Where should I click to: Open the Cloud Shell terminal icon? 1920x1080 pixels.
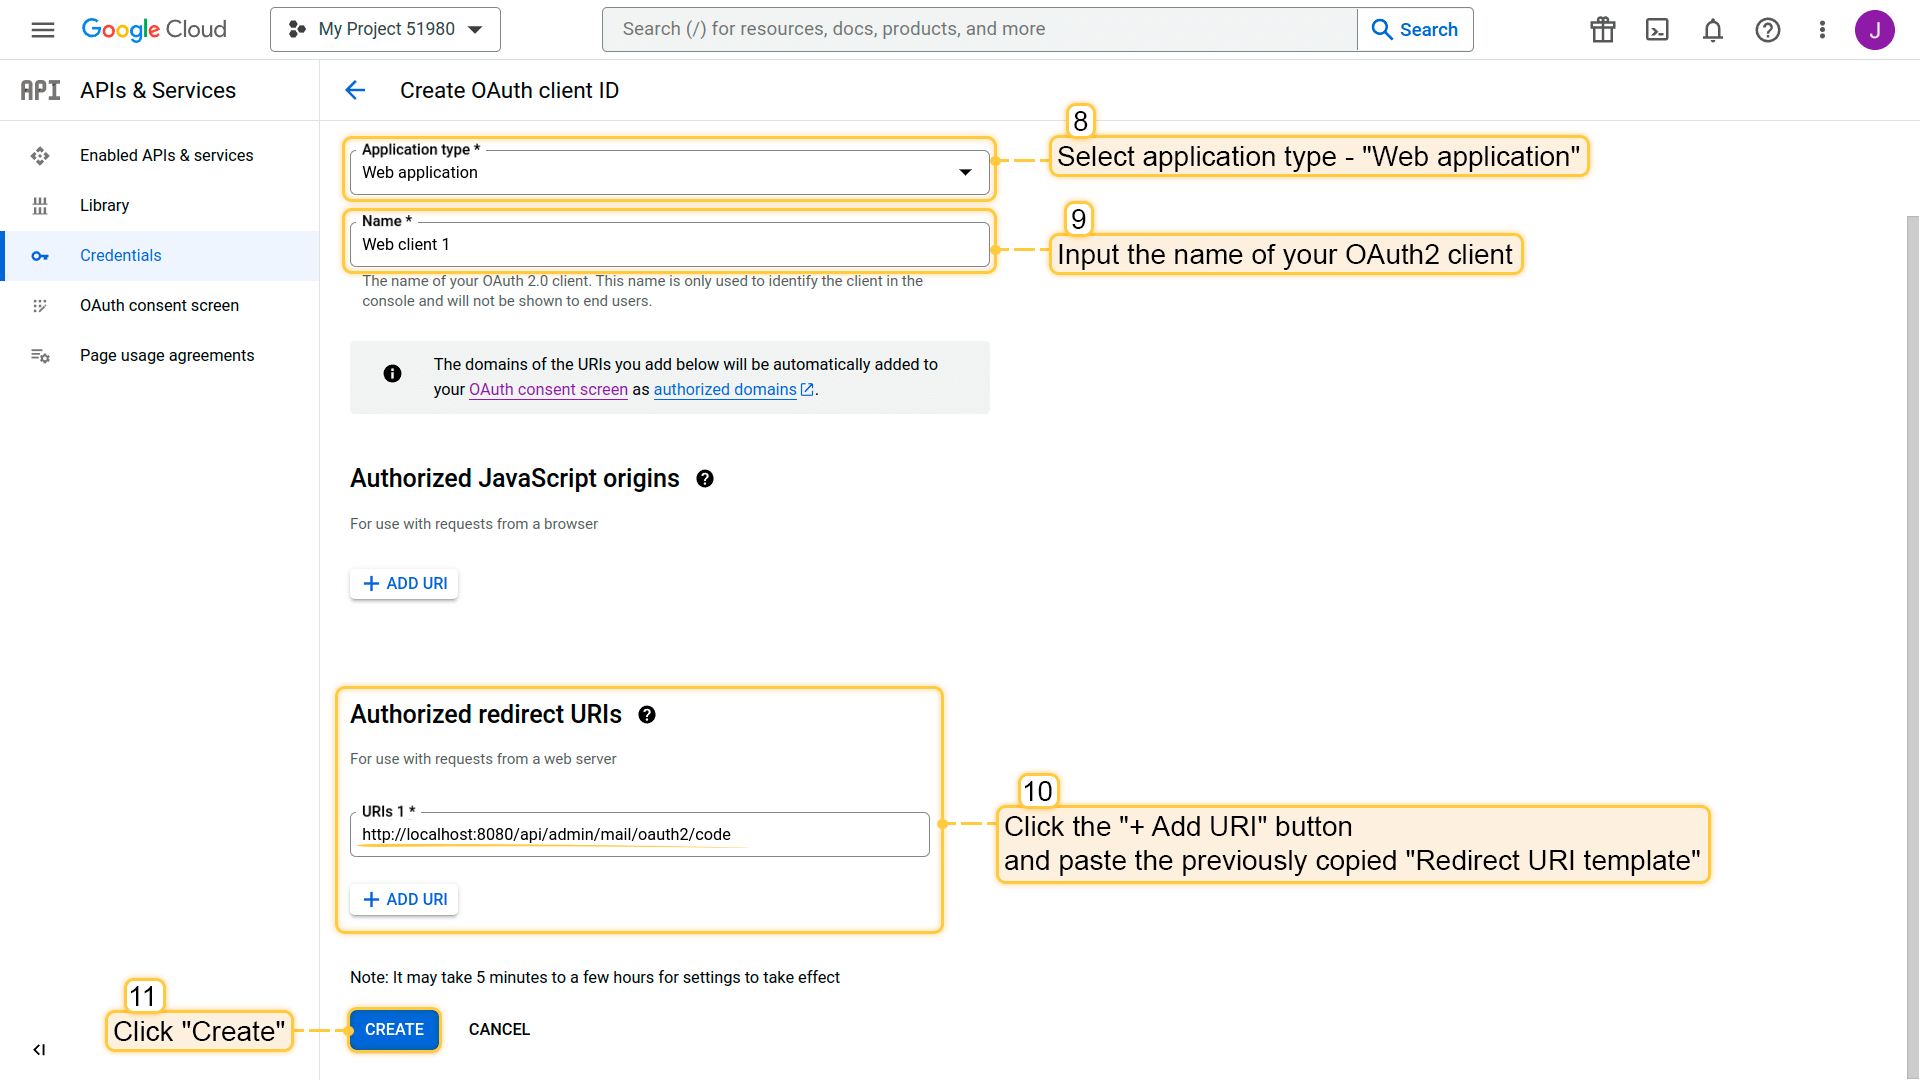tap(1657, 30)
